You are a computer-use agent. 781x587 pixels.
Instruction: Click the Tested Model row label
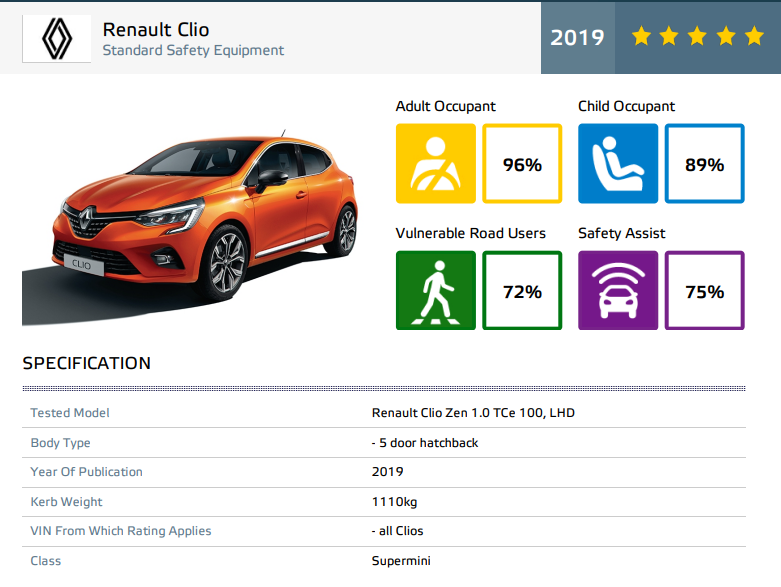pos(70,413)
